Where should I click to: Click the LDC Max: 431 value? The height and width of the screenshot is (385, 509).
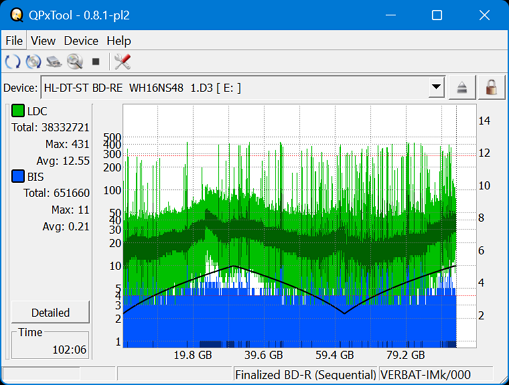point(67,144)
